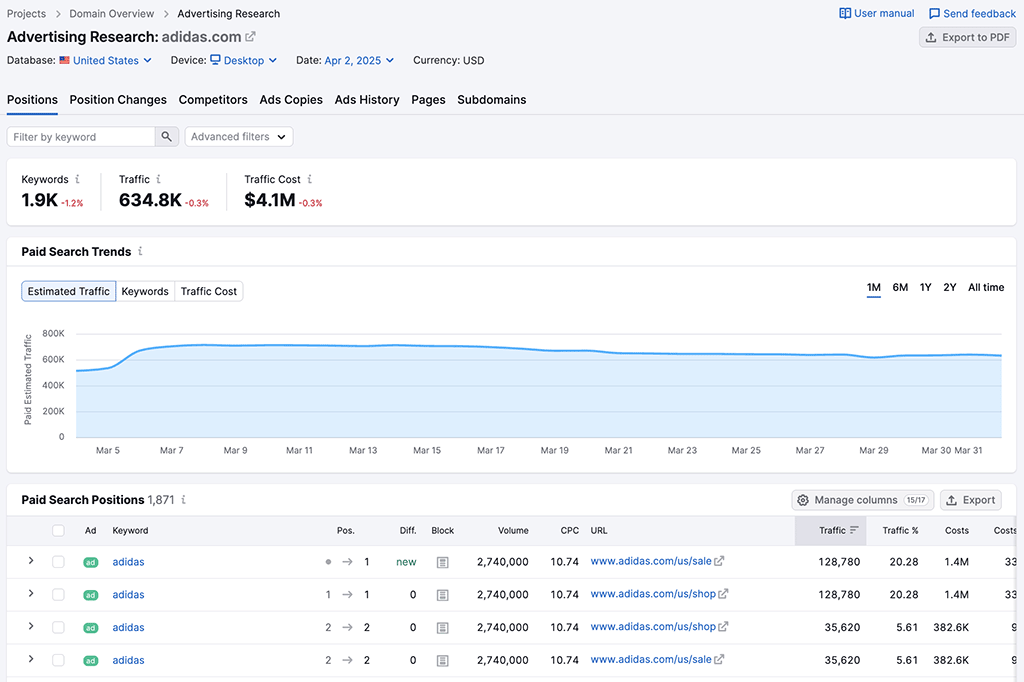Show info for Keywords metric
Viewport: 1024px width, 682px height.
pyautogui.click(x=77, y=179)
